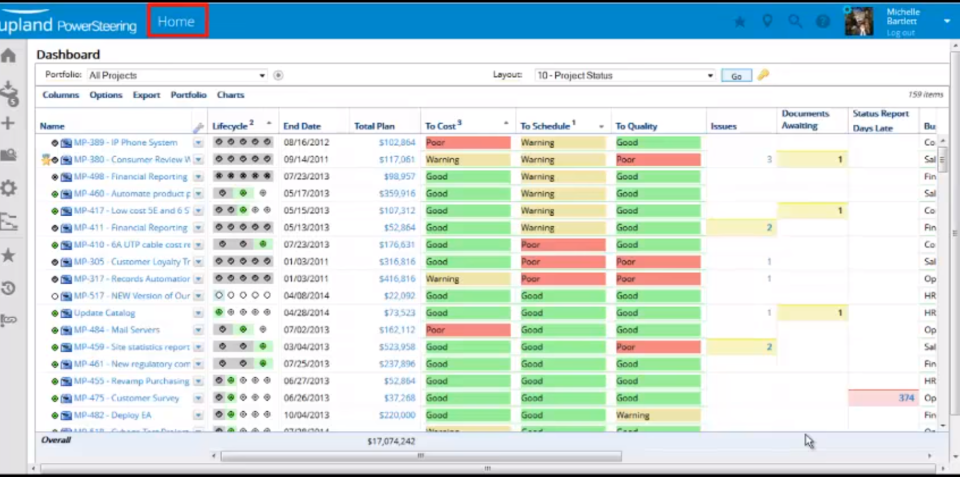Click the grid's horizontal scrollbar thumb

[x=421, y=456]
